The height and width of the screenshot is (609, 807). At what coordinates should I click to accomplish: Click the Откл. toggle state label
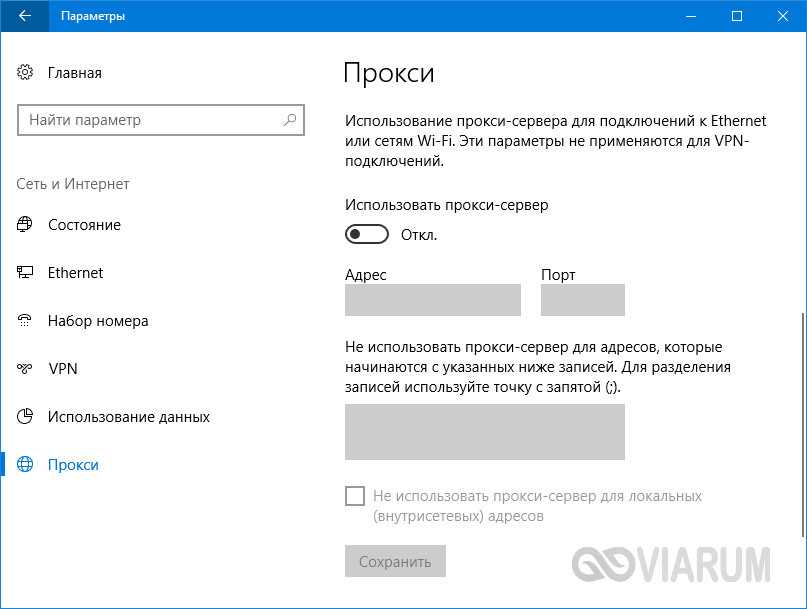click(x=419, y=235)
